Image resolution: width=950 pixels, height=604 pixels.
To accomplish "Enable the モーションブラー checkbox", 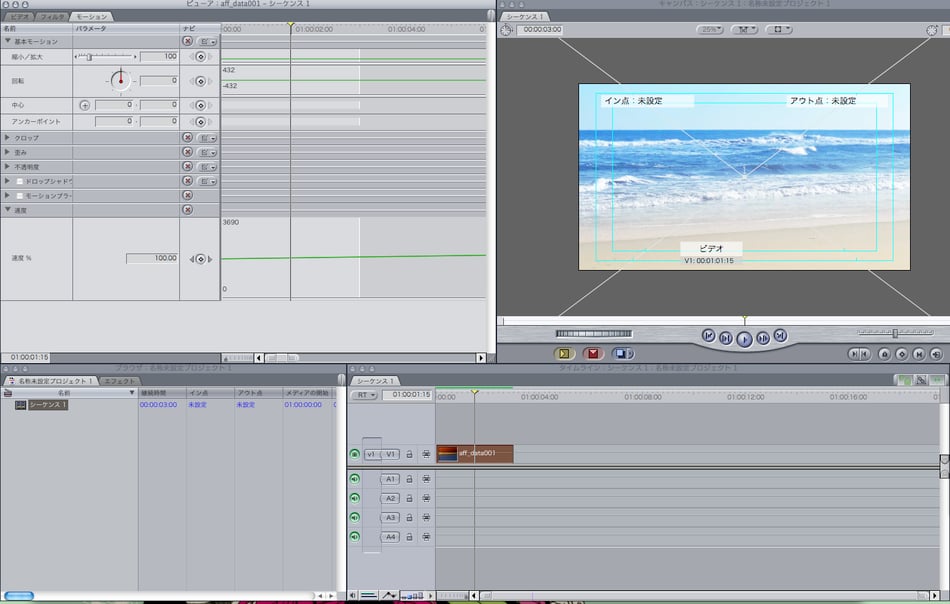I will [19, 196].
